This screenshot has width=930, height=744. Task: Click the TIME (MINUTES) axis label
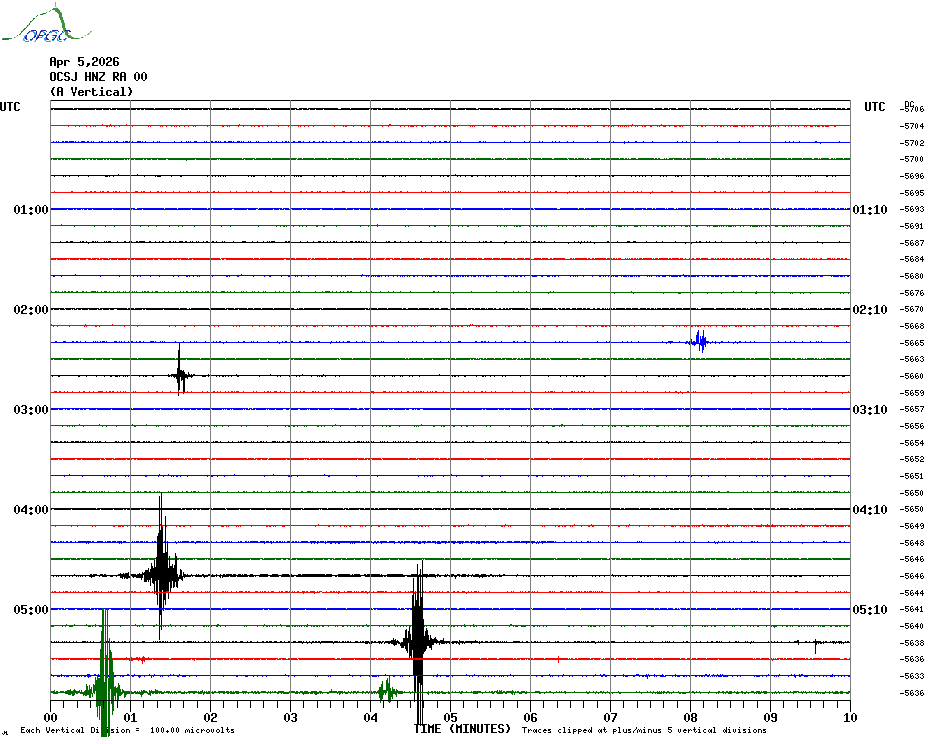pos(462,729)
